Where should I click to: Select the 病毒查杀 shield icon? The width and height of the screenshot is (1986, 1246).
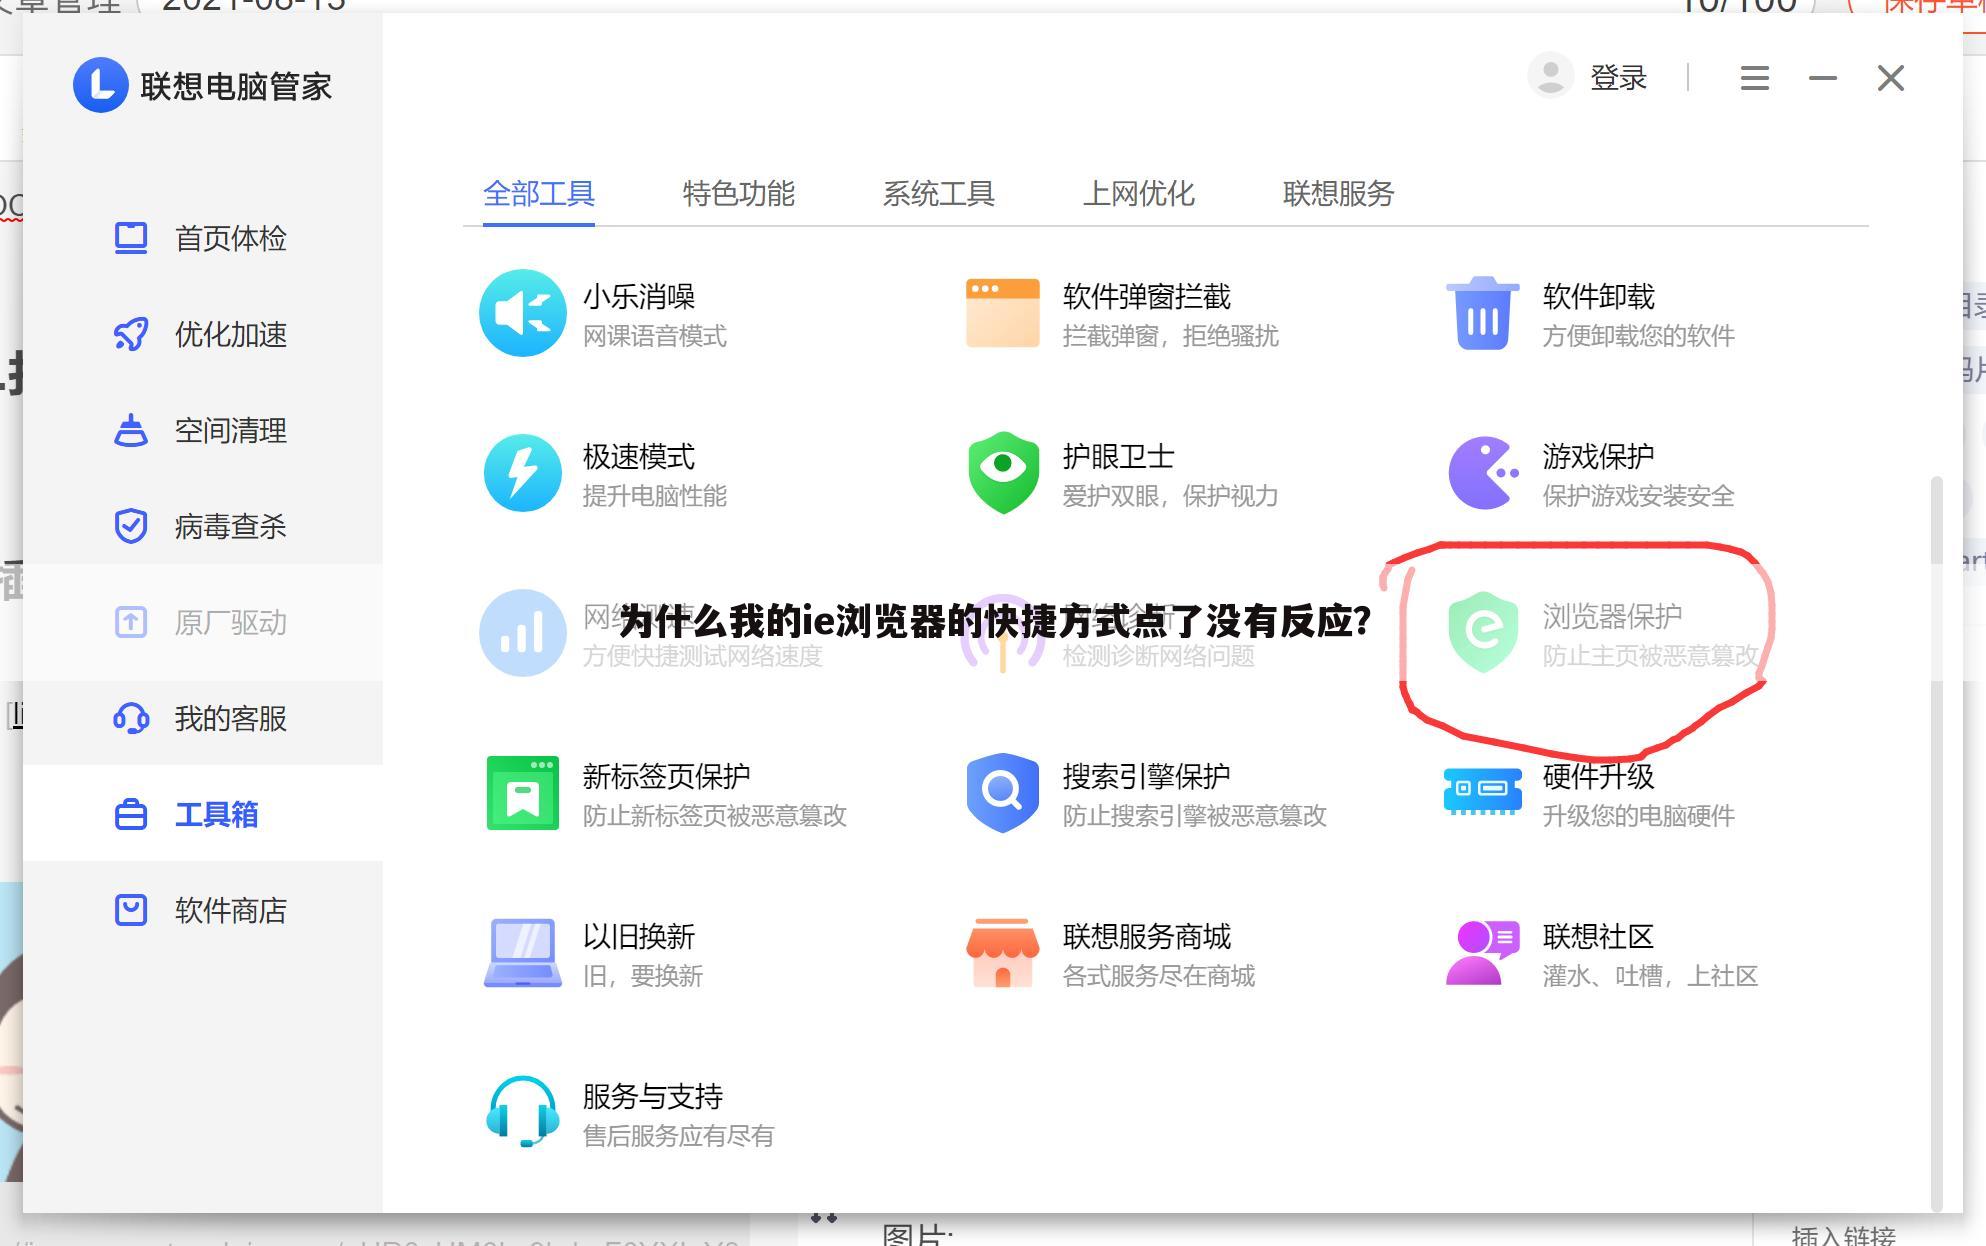pos(131,526)
